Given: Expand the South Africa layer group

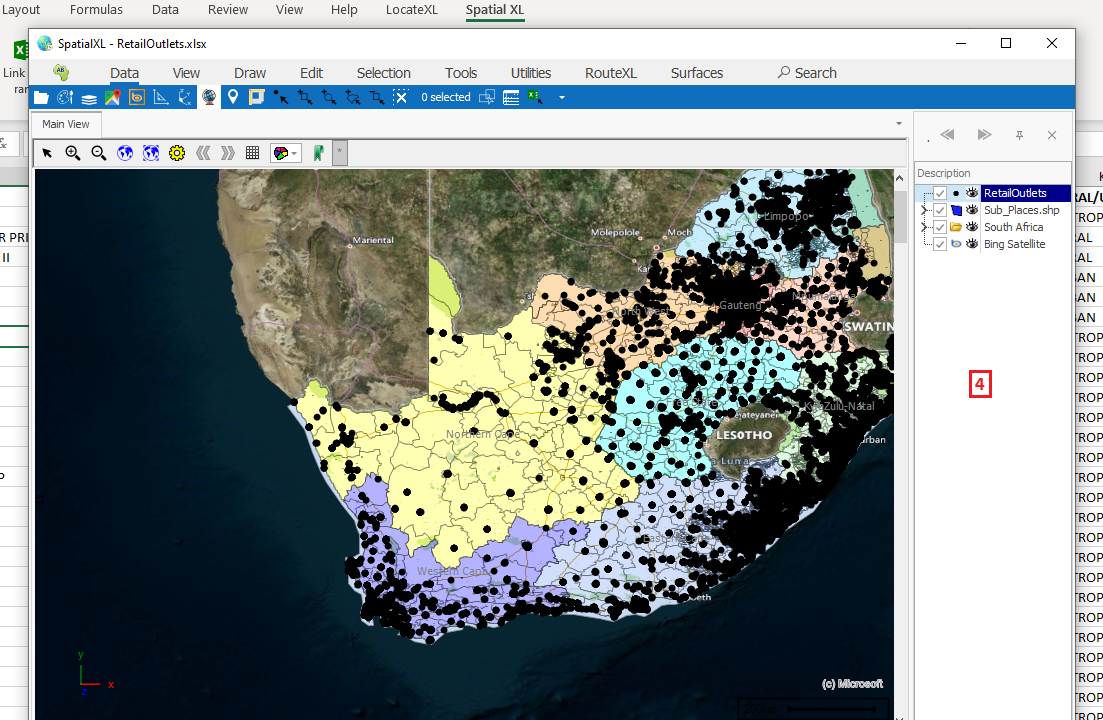Looking at the screenshot, I should [x=924, y=227].
